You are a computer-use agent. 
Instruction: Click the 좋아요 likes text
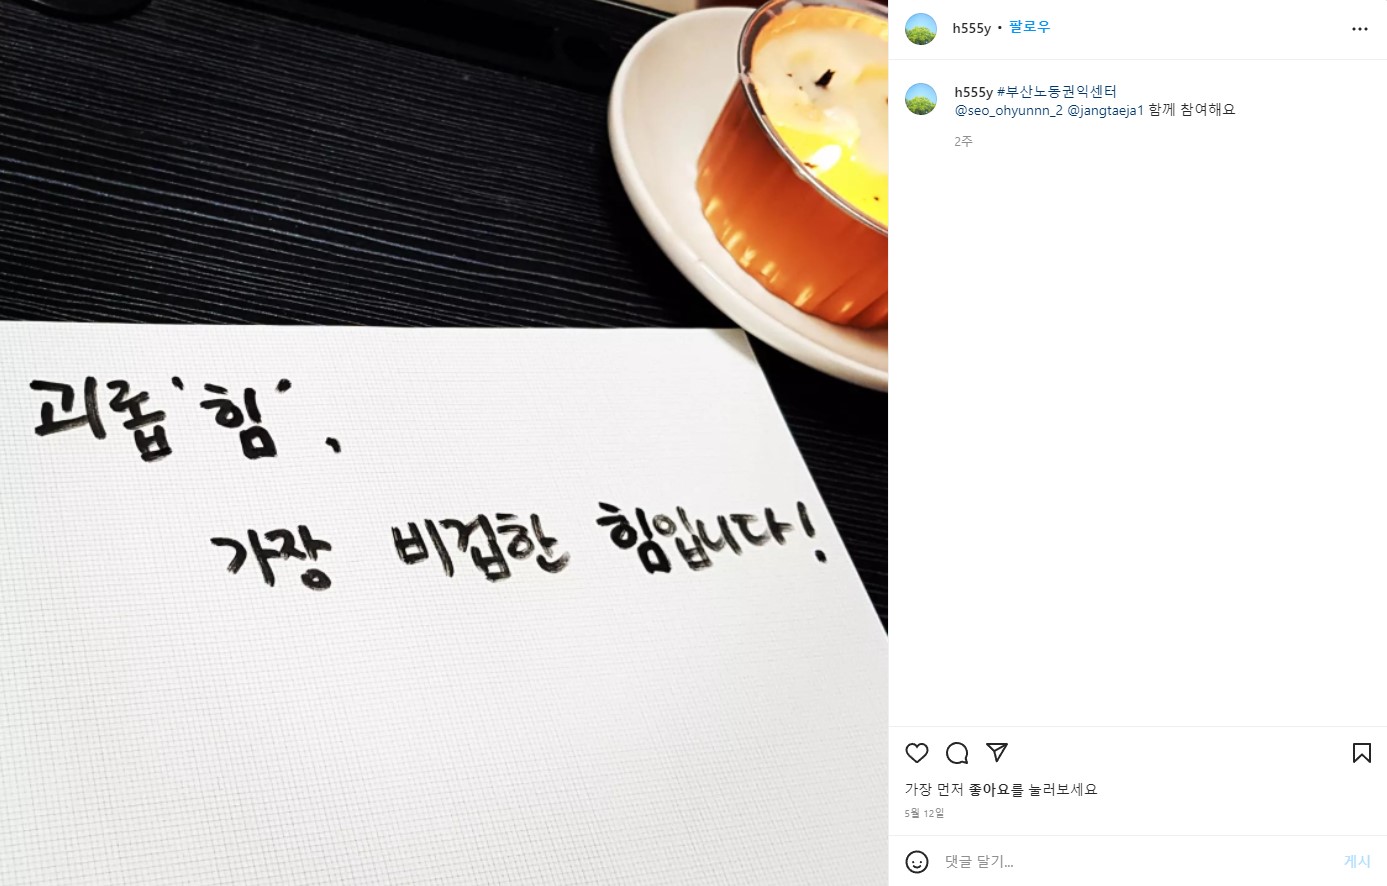click(x=990, y=790)
